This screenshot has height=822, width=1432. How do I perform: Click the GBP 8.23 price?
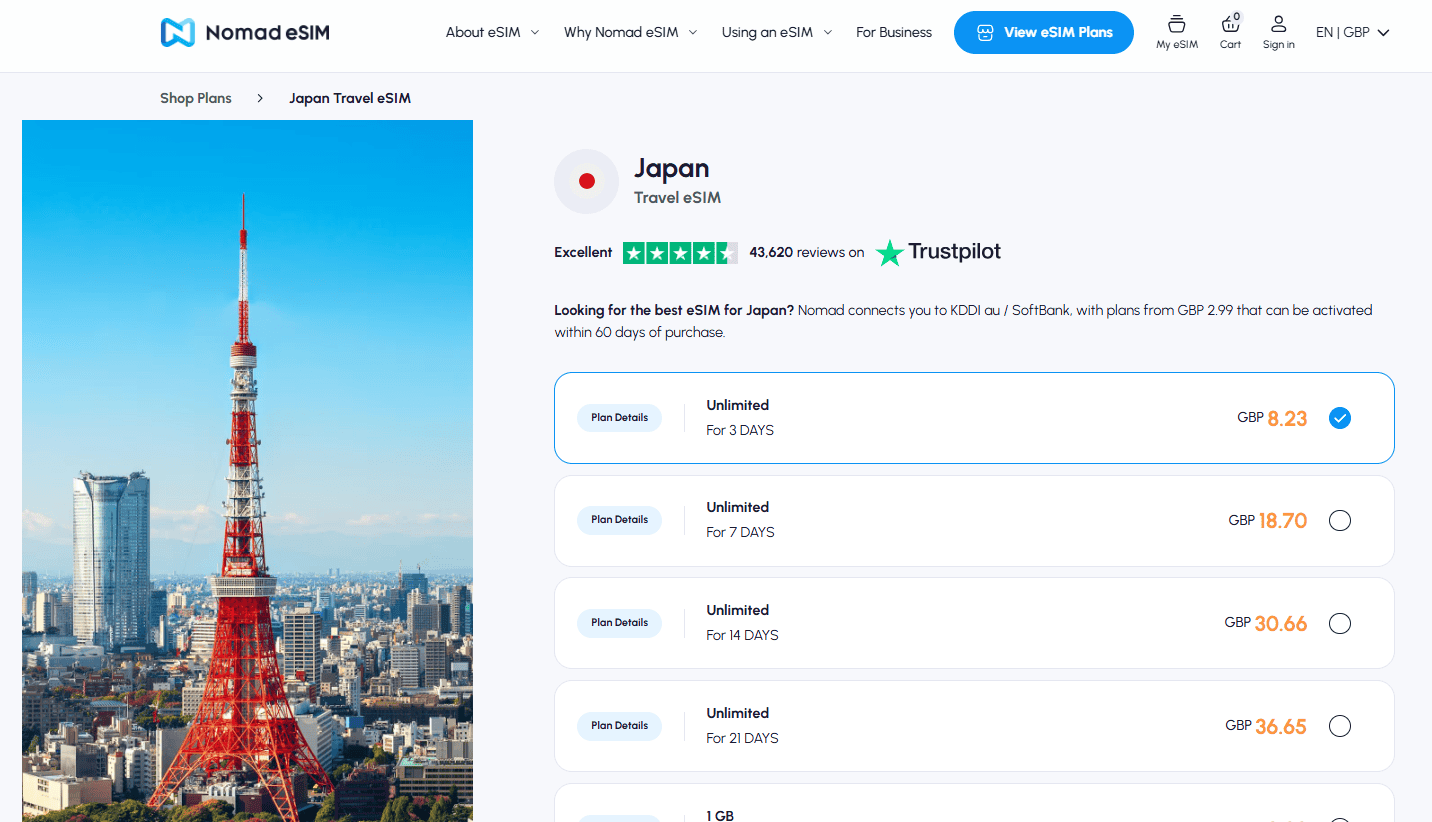click(1272, 418)
